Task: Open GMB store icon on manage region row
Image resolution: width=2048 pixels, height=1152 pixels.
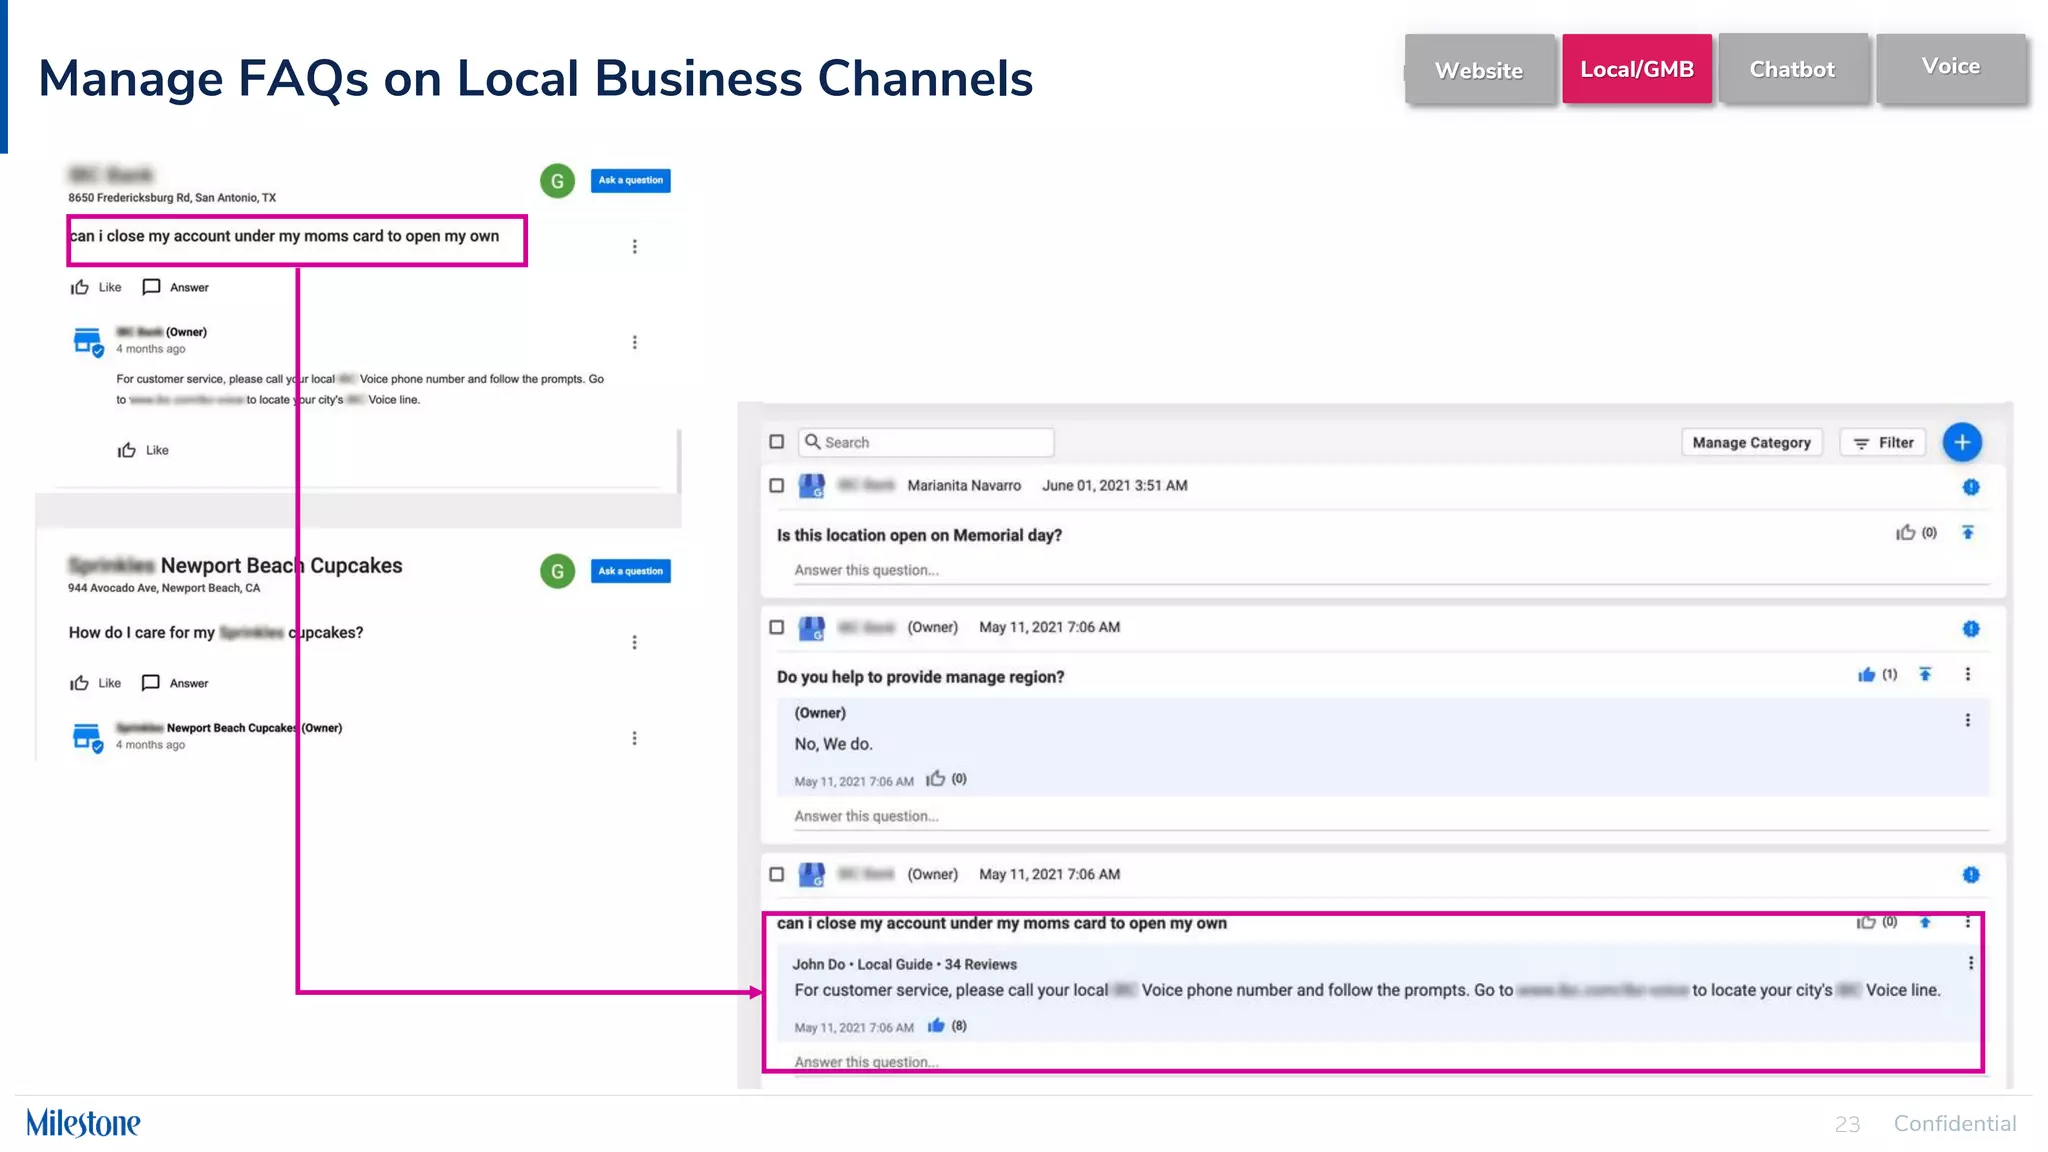Action: [x=812, y=628]
